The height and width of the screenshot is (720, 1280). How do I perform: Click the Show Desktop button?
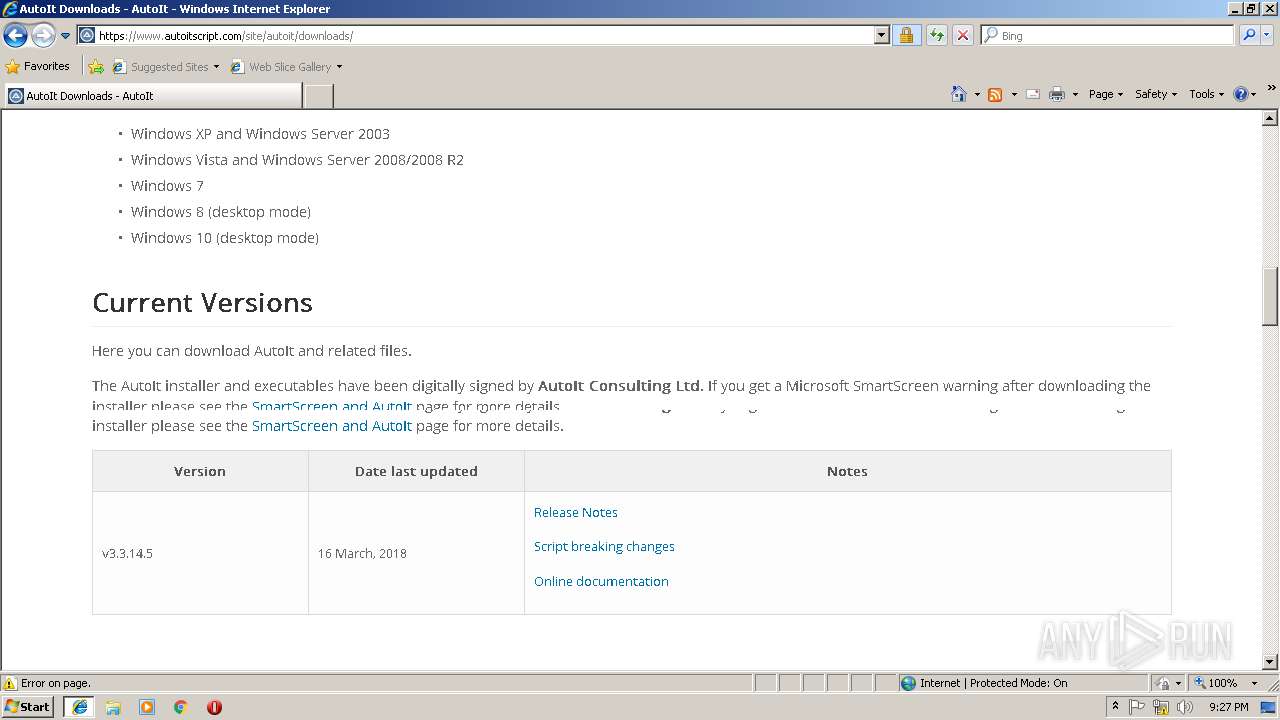(1269, 707)
